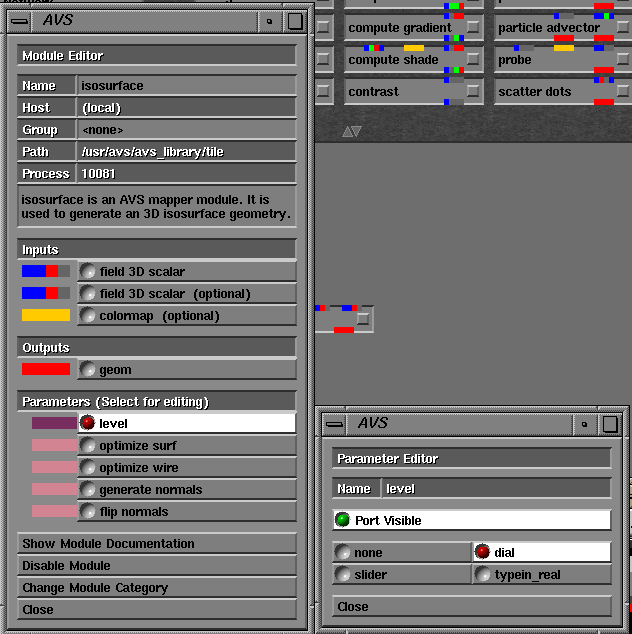The image size is (632, 634).
Task: Click the yellow colormap input swatch
Action: coord(46,315)
